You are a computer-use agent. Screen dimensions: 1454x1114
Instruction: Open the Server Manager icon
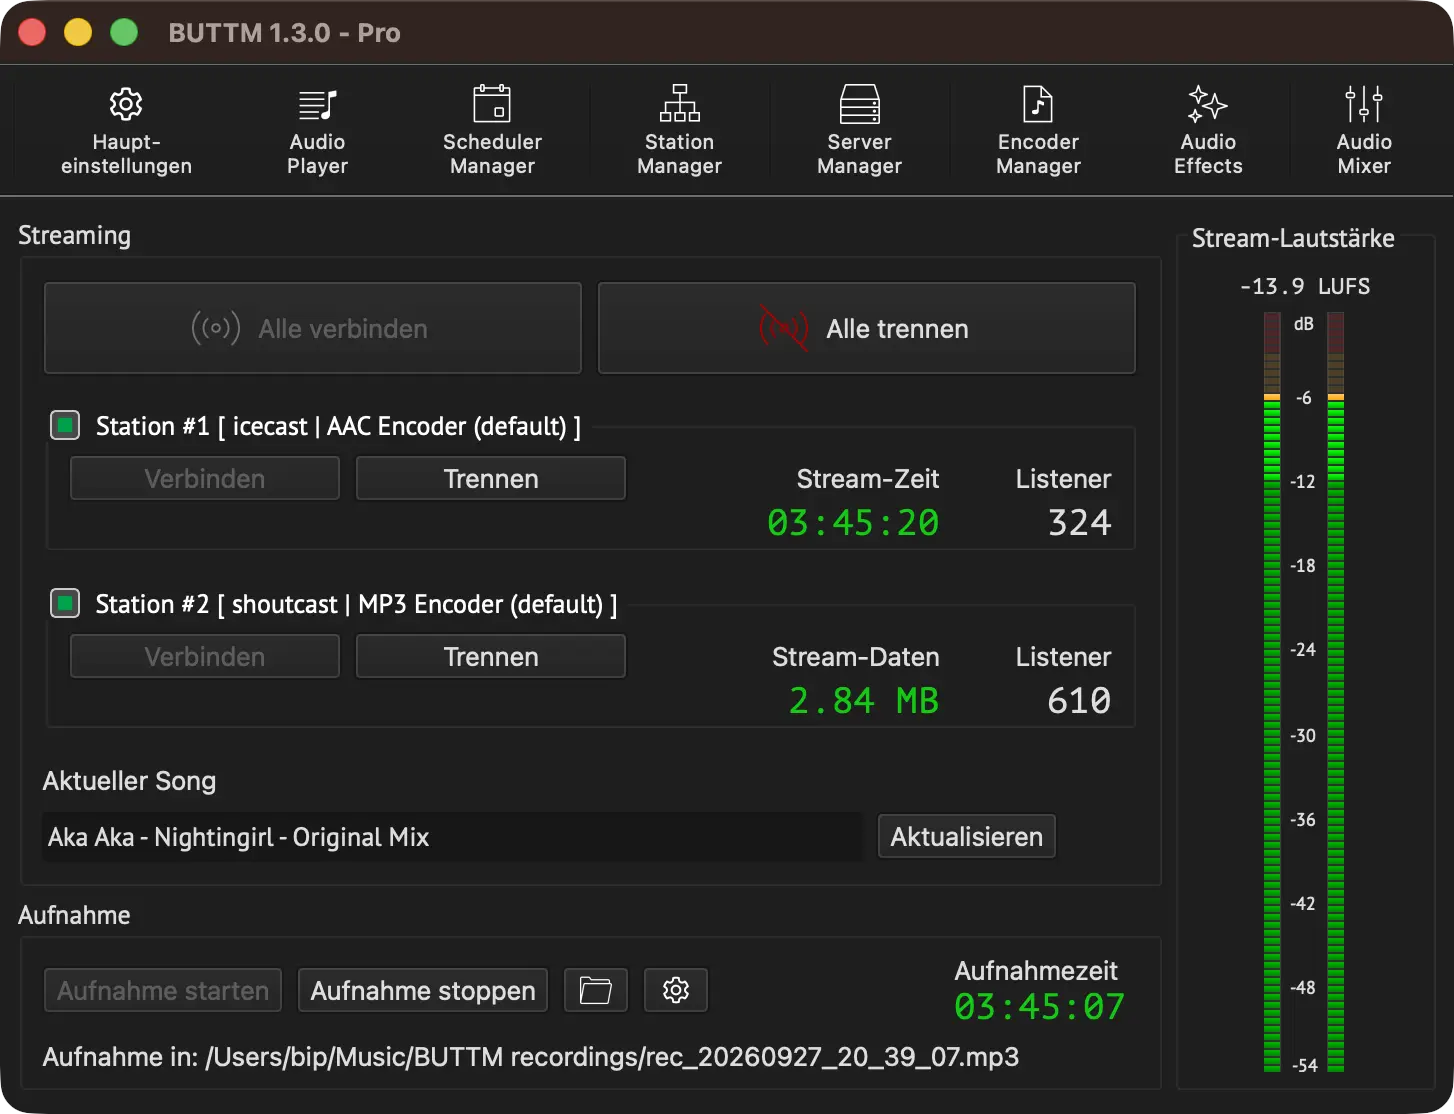point(859,104)
